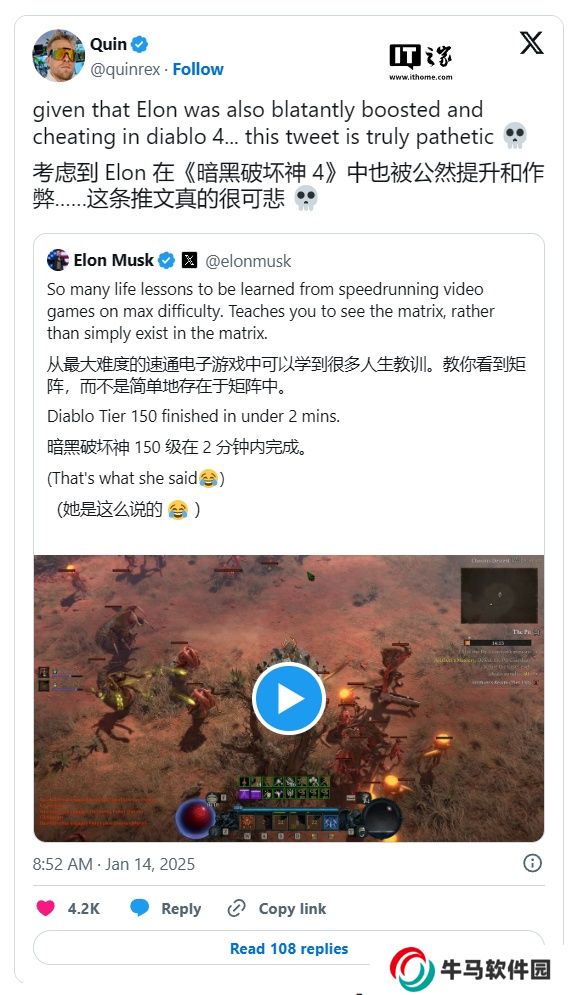Click the X logo in top corner
The height and width of the screenshot is (995, 570).
pyautogui.click(x=531, y=43)
